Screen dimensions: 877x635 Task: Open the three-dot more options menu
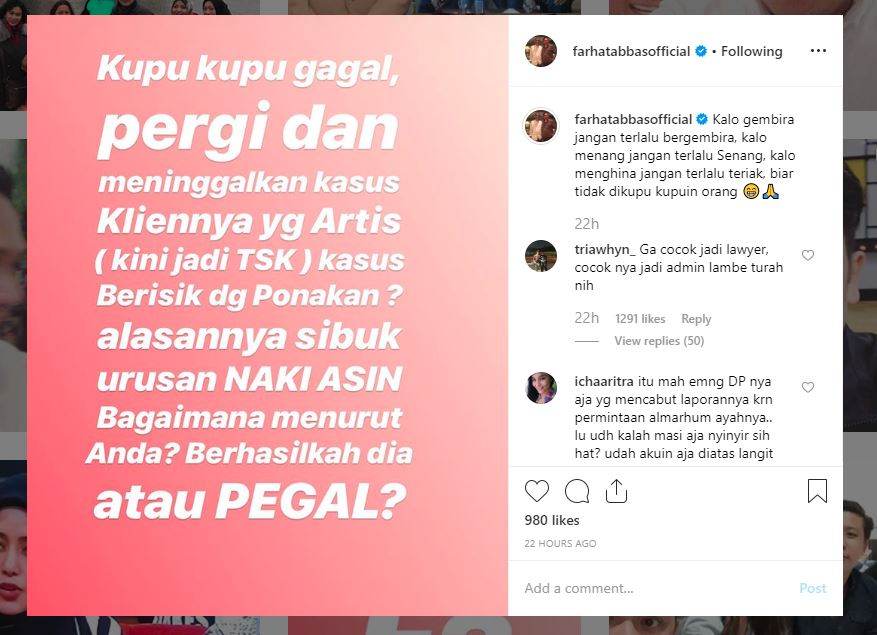[x=818, y=51]
